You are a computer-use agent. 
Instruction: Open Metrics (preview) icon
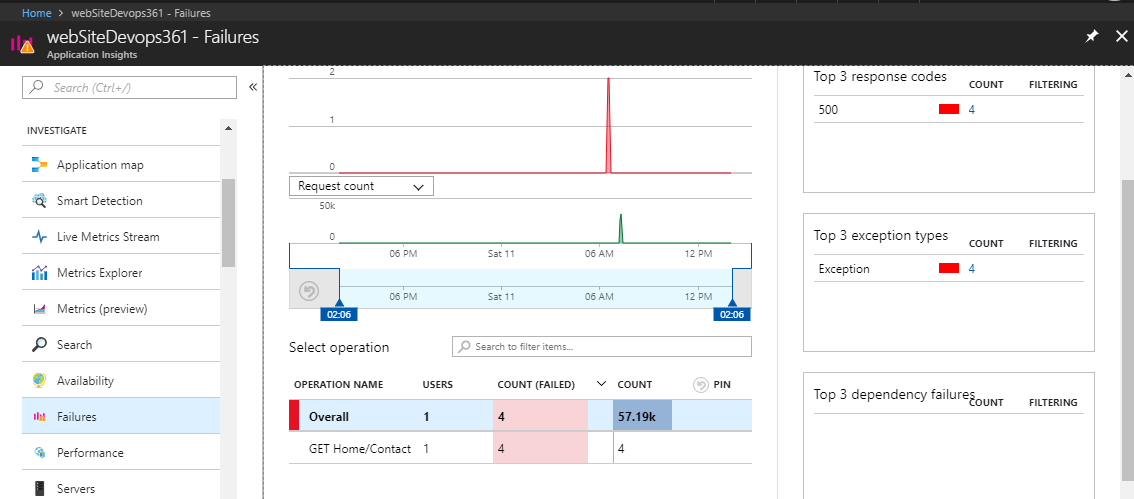[x=39, y=309]
